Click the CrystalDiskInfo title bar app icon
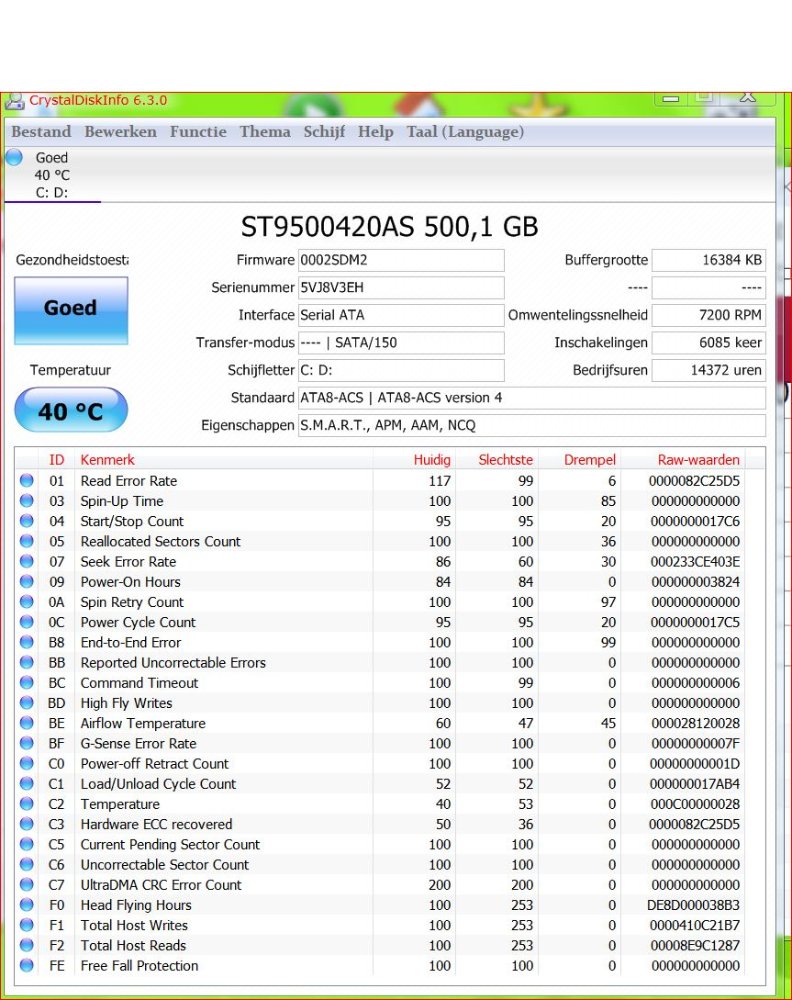 tap(14, 101)
